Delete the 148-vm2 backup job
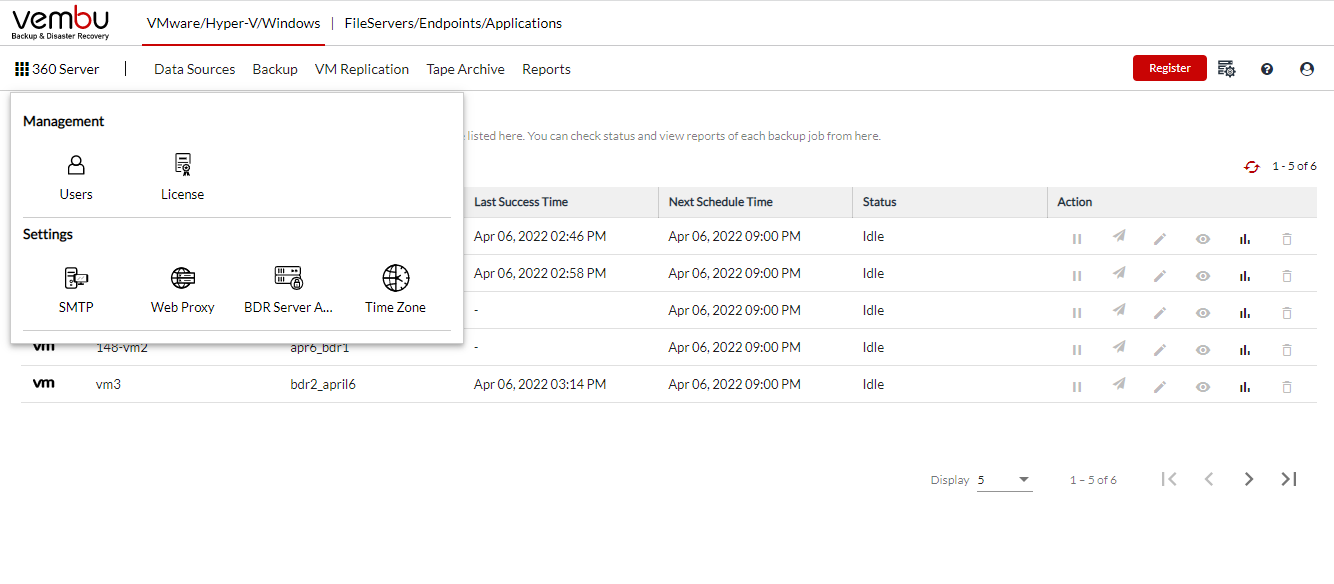The height and width of the screenshot is (584, 1334). click(1287, 349)
